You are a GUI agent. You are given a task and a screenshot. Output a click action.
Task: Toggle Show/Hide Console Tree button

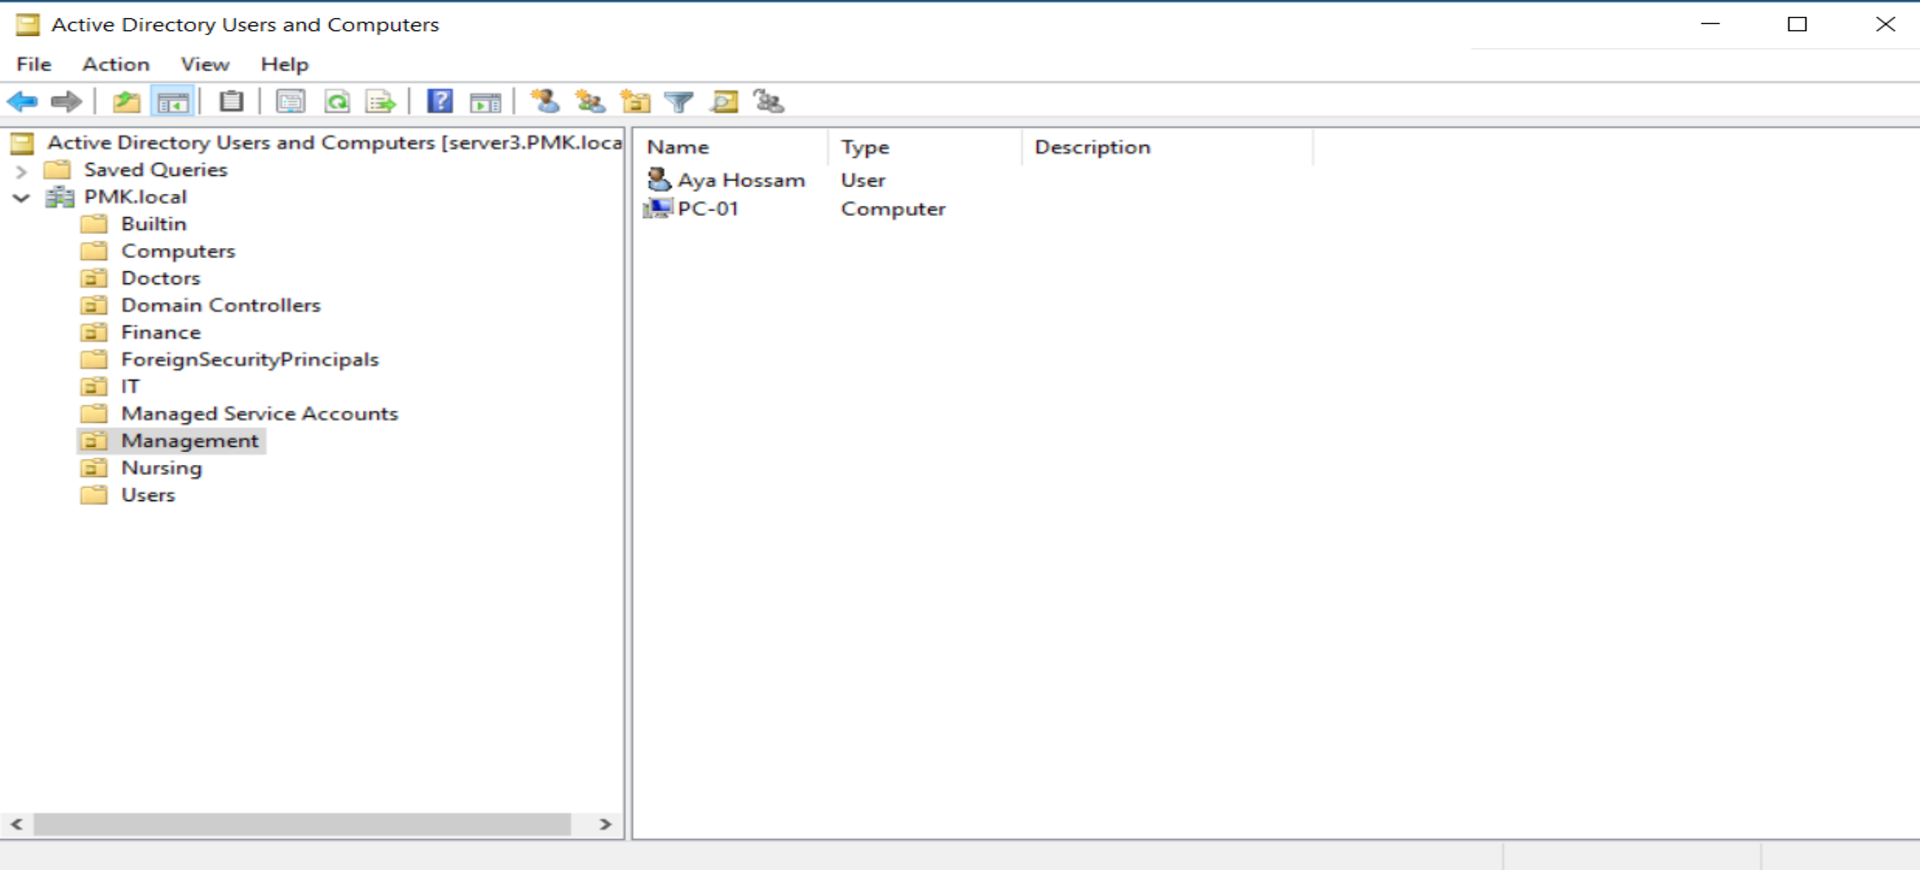click(173, 102)
